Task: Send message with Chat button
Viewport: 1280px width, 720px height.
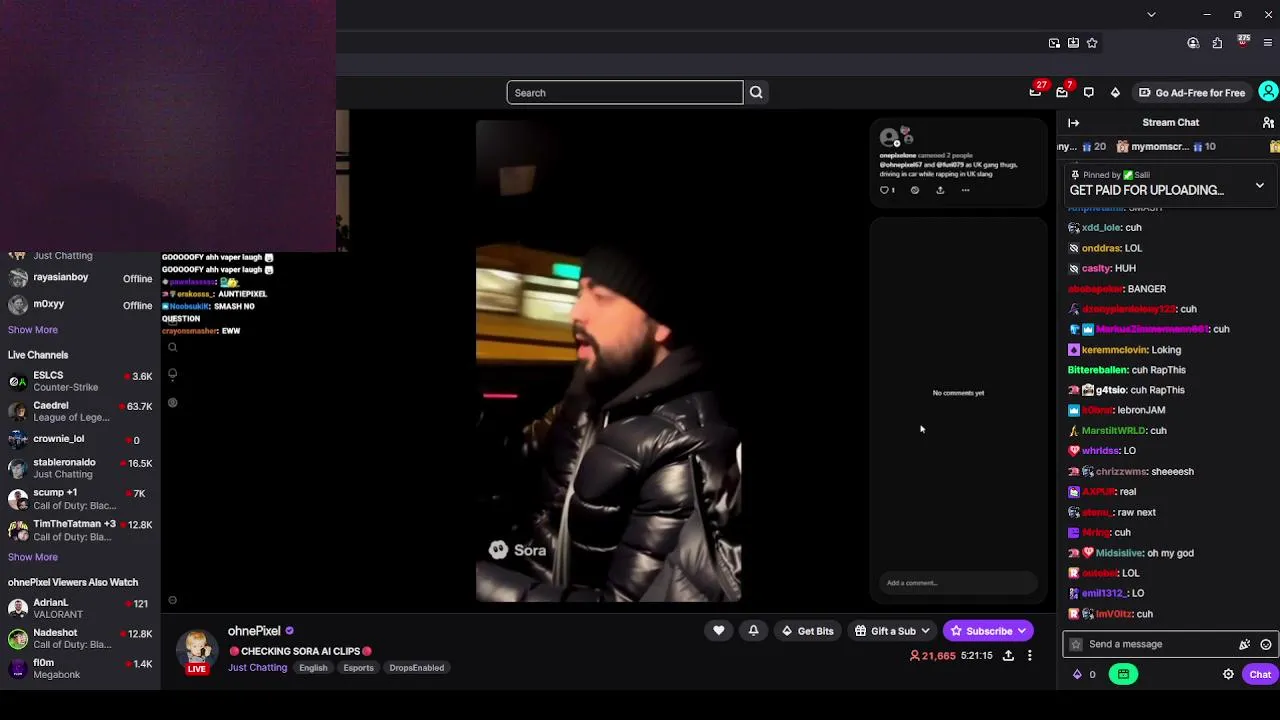Action: tap(1259, 675)
